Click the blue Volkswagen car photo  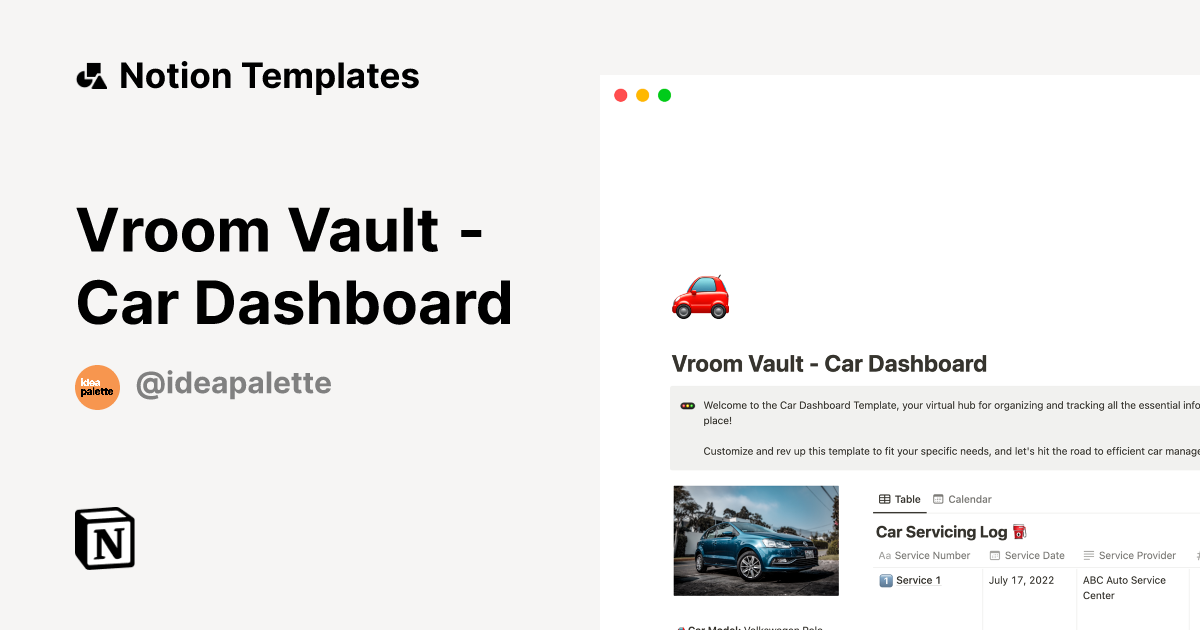[x=756, y=540]
